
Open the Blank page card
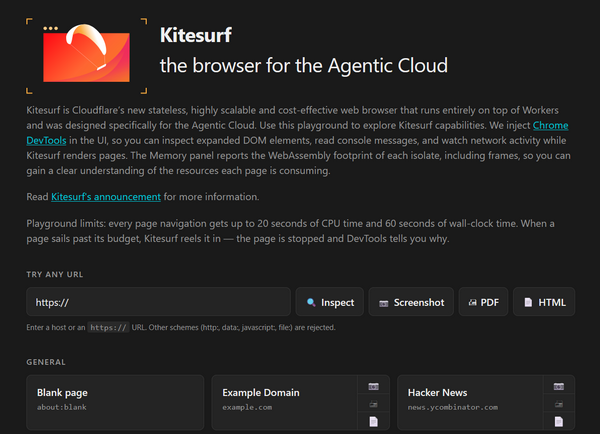[115, 403]
